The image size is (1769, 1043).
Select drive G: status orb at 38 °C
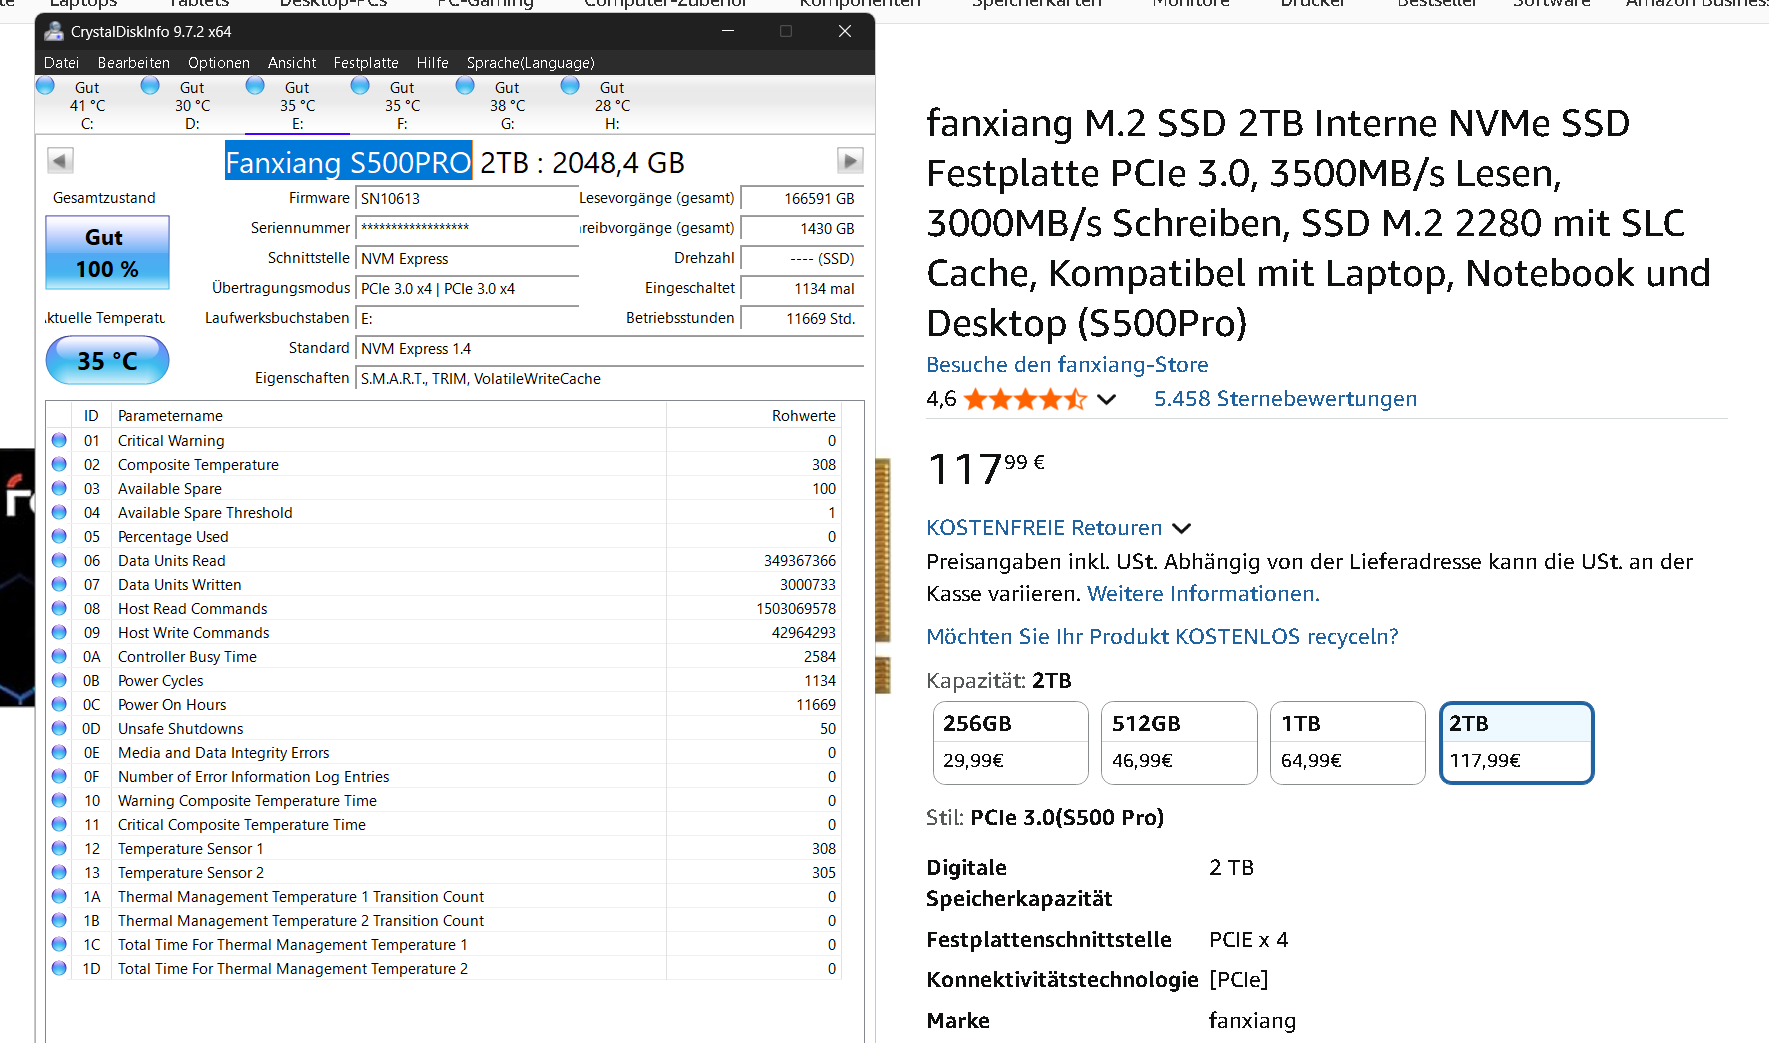pyautogui.click(x=465, y=86)
